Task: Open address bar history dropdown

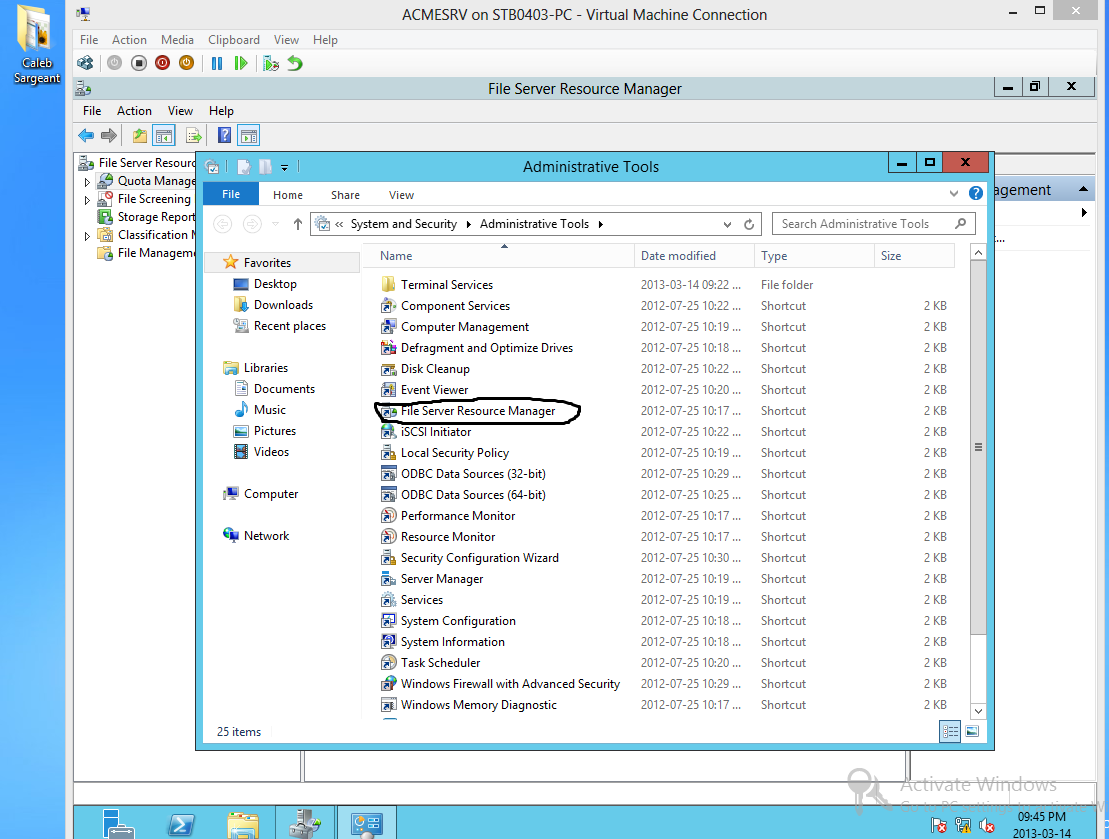Action: point(727,224)
